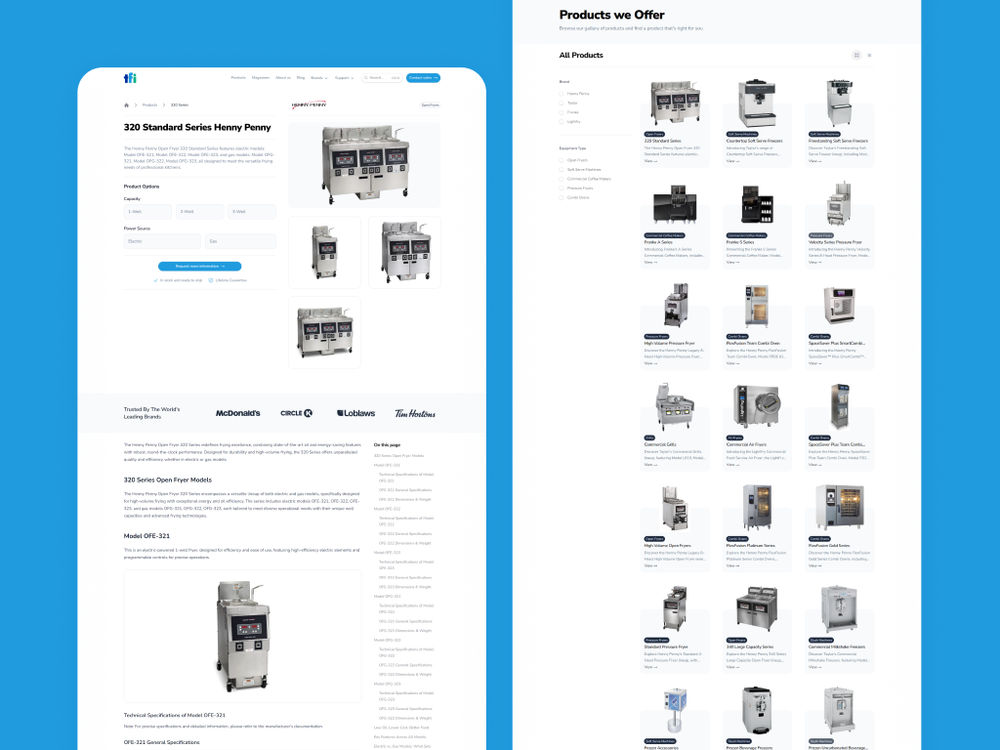This screenshot has height=750, width=1000.
Task: Click the Products breadcrumb link
Action: 150,105
